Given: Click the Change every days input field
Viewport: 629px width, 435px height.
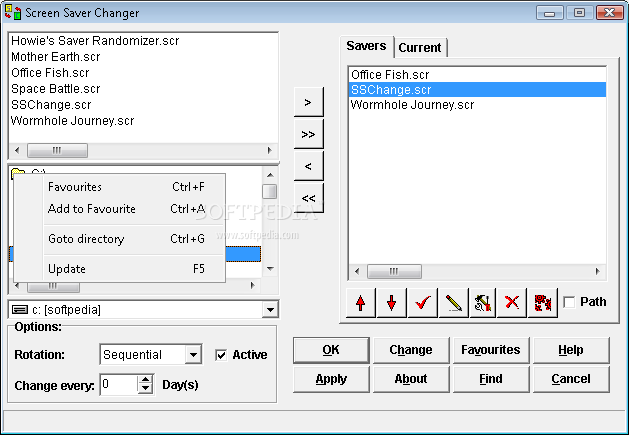Looking at the screenshot, I should point(119,384).
